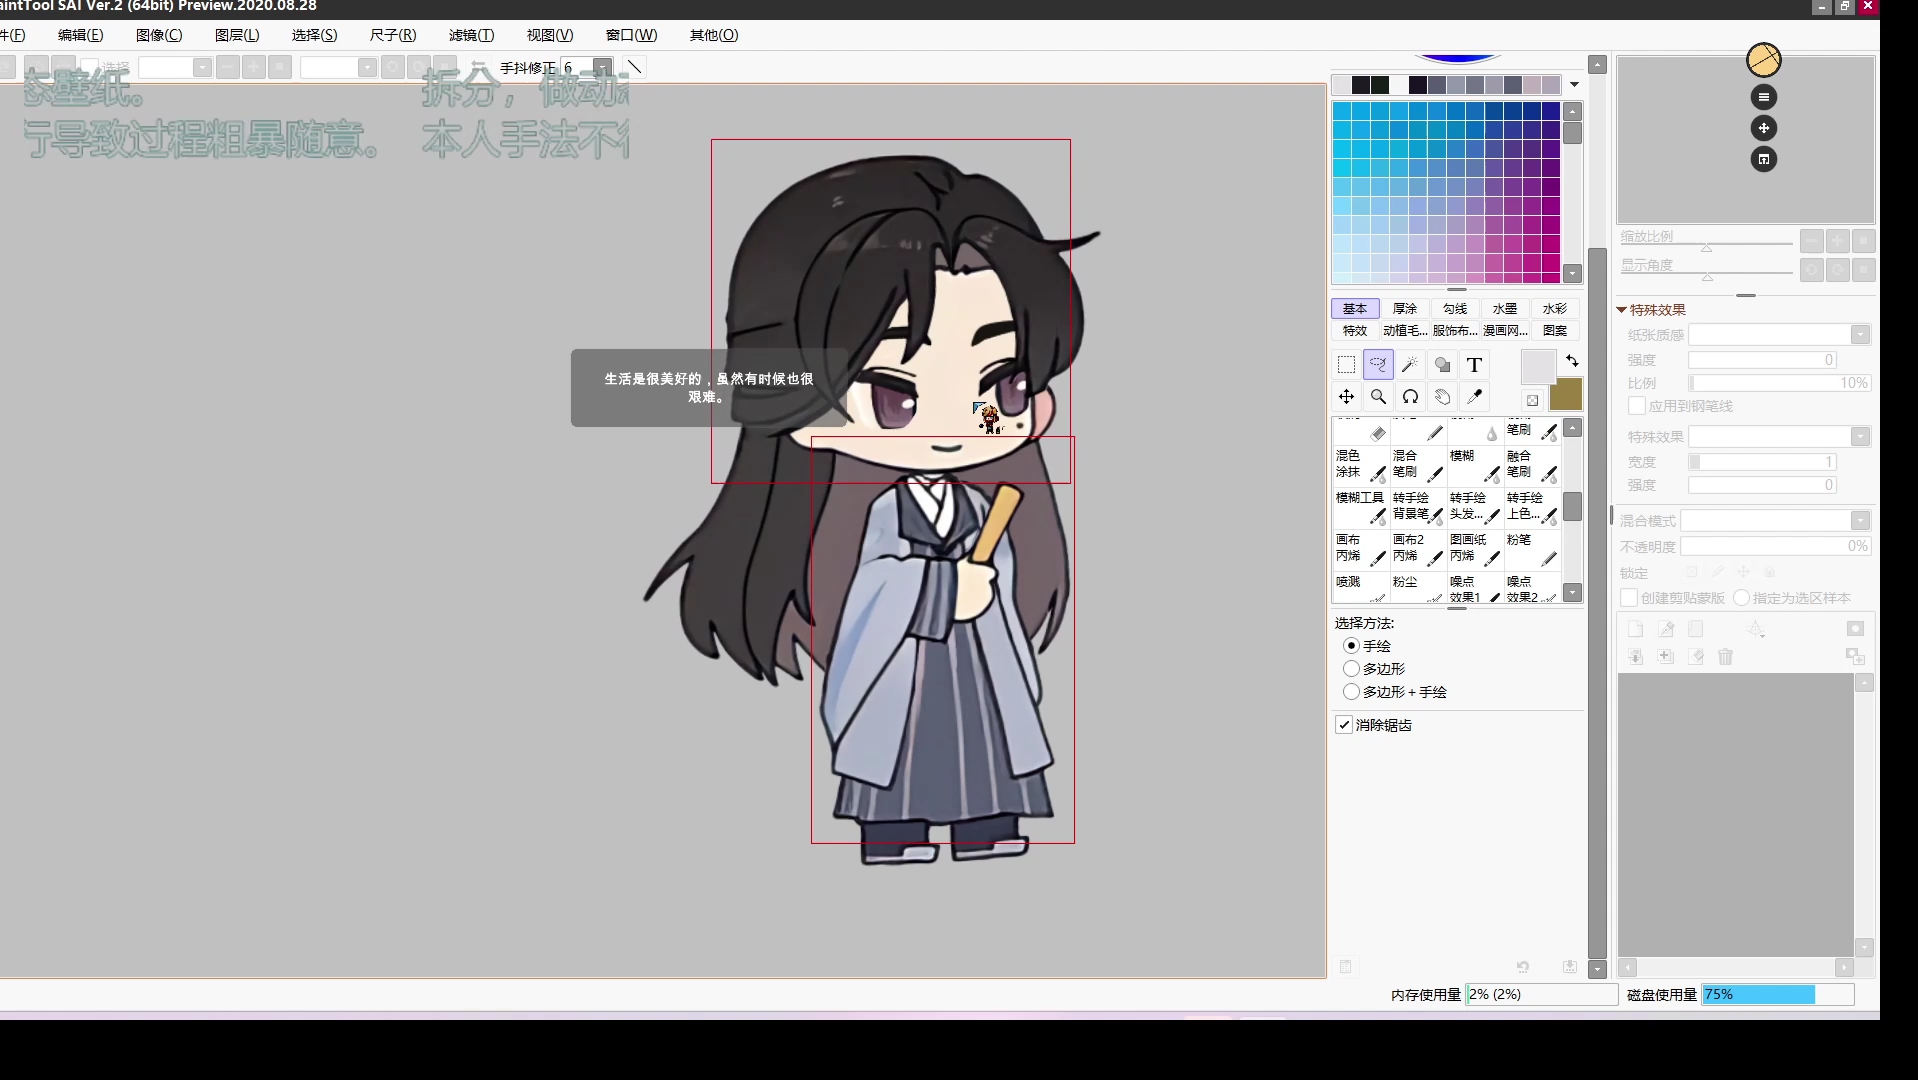Select the lasso selection tool
Screen dimensions: 1918x1080
1378,365
